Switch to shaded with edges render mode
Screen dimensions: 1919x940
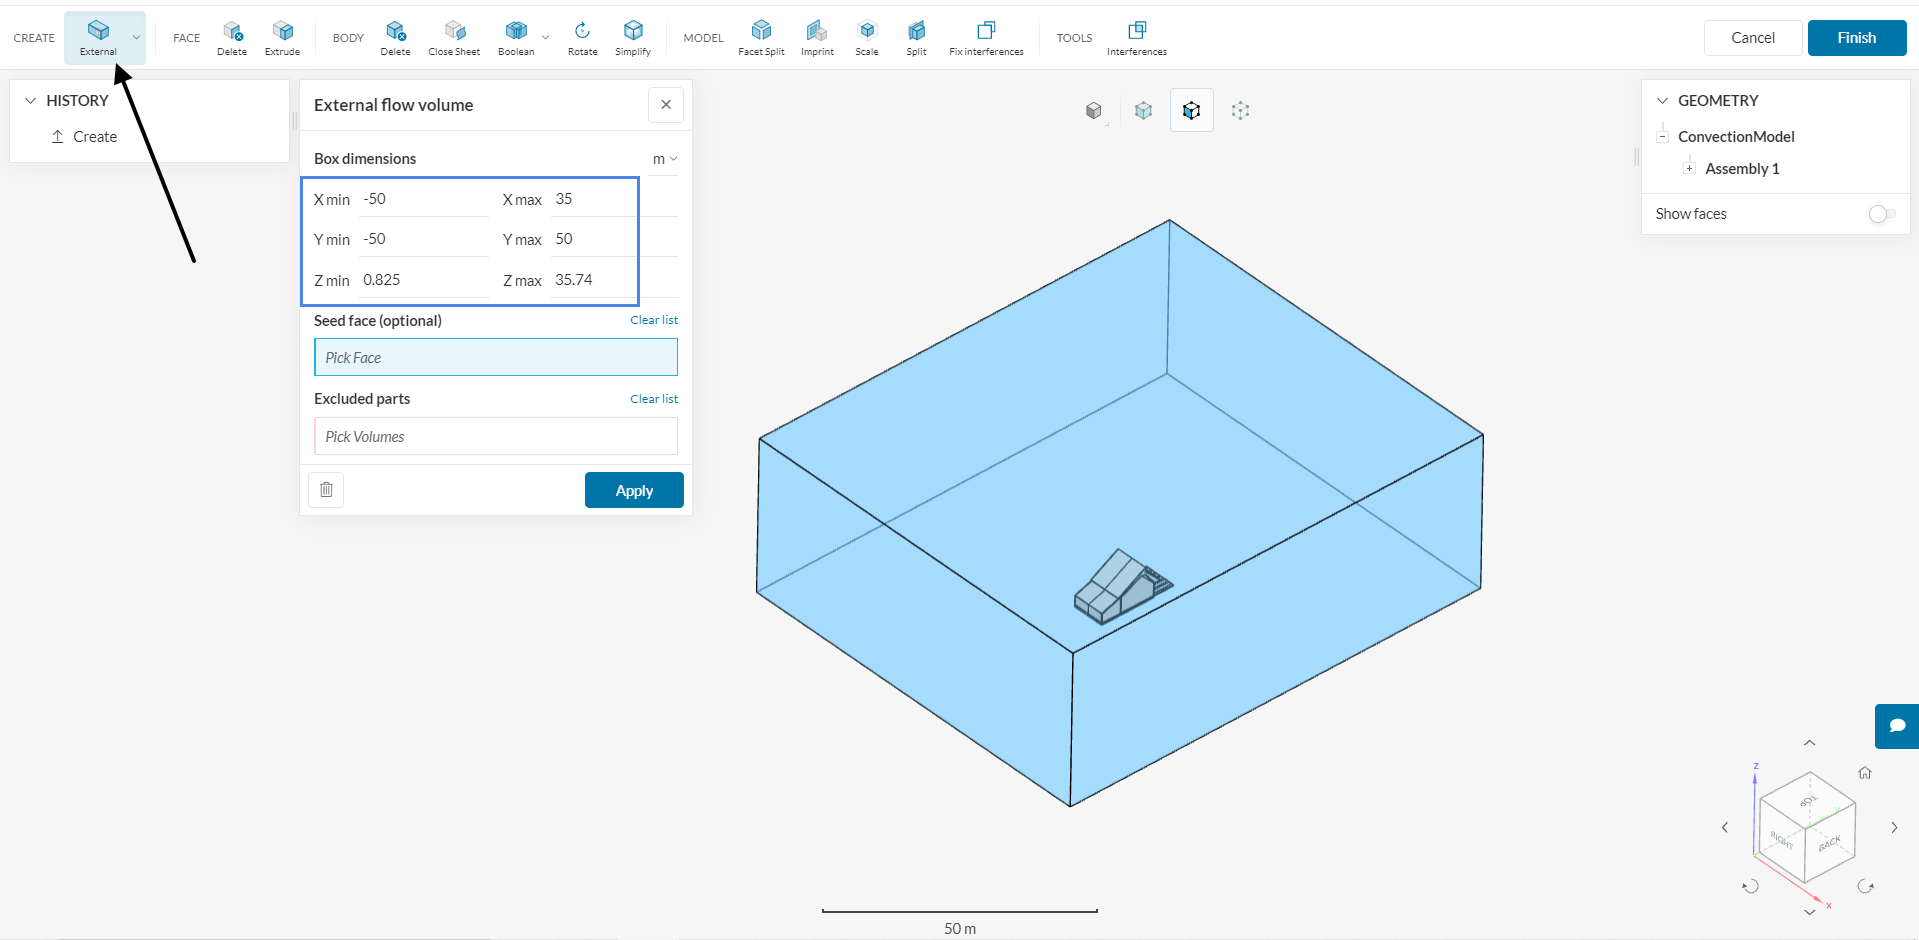coord(1143,110)
